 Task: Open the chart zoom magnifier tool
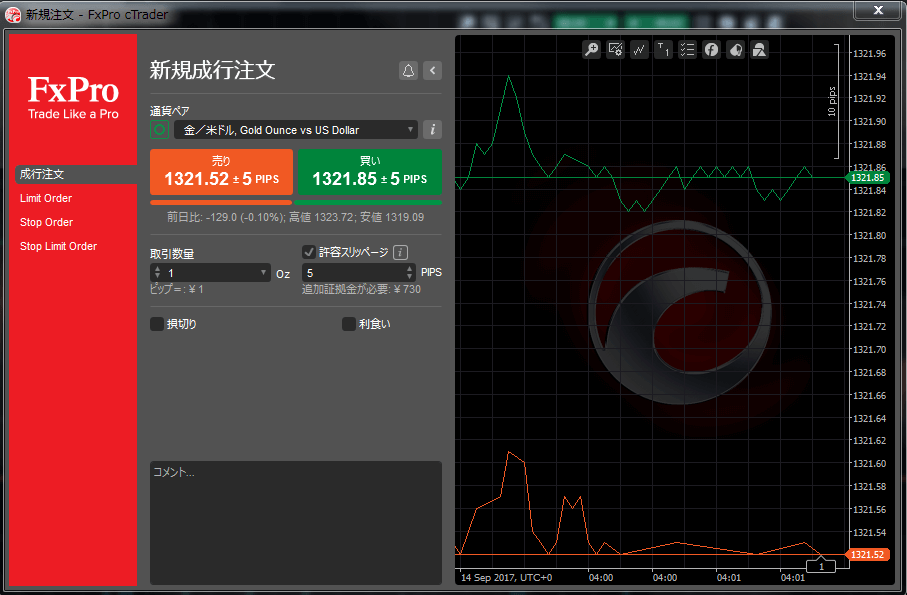click(x=591, y=50)
